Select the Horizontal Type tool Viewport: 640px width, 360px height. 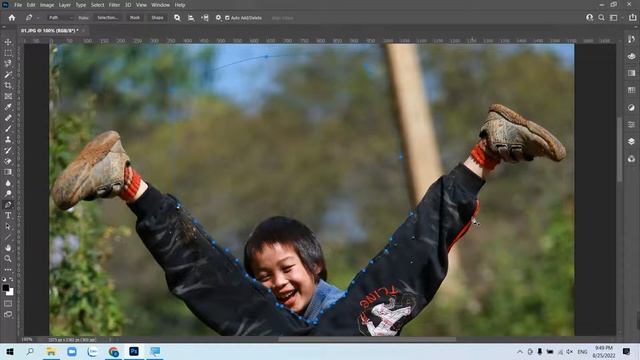pyautogui.click(x=8, y=215)
